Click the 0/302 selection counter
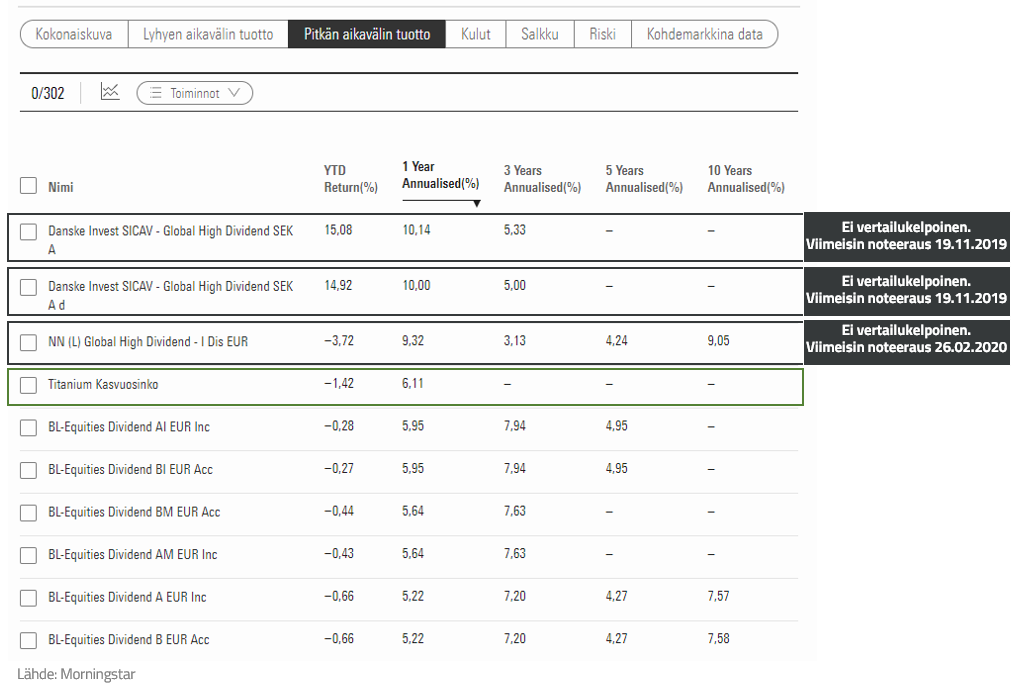Screen dimensions: 1016x690 coord(48,93)
